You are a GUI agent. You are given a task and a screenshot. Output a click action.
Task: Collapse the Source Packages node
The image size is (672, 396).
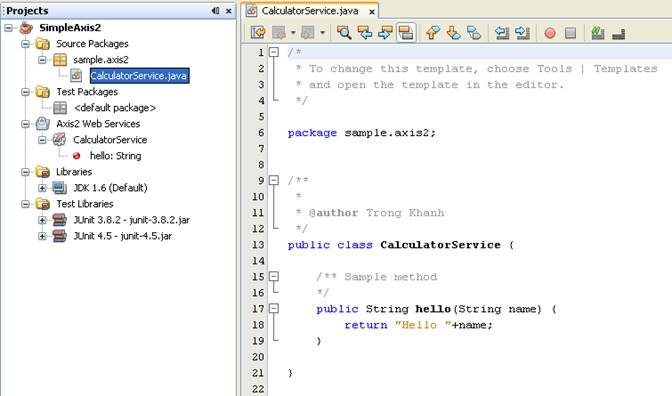click(x=25, y=44)
